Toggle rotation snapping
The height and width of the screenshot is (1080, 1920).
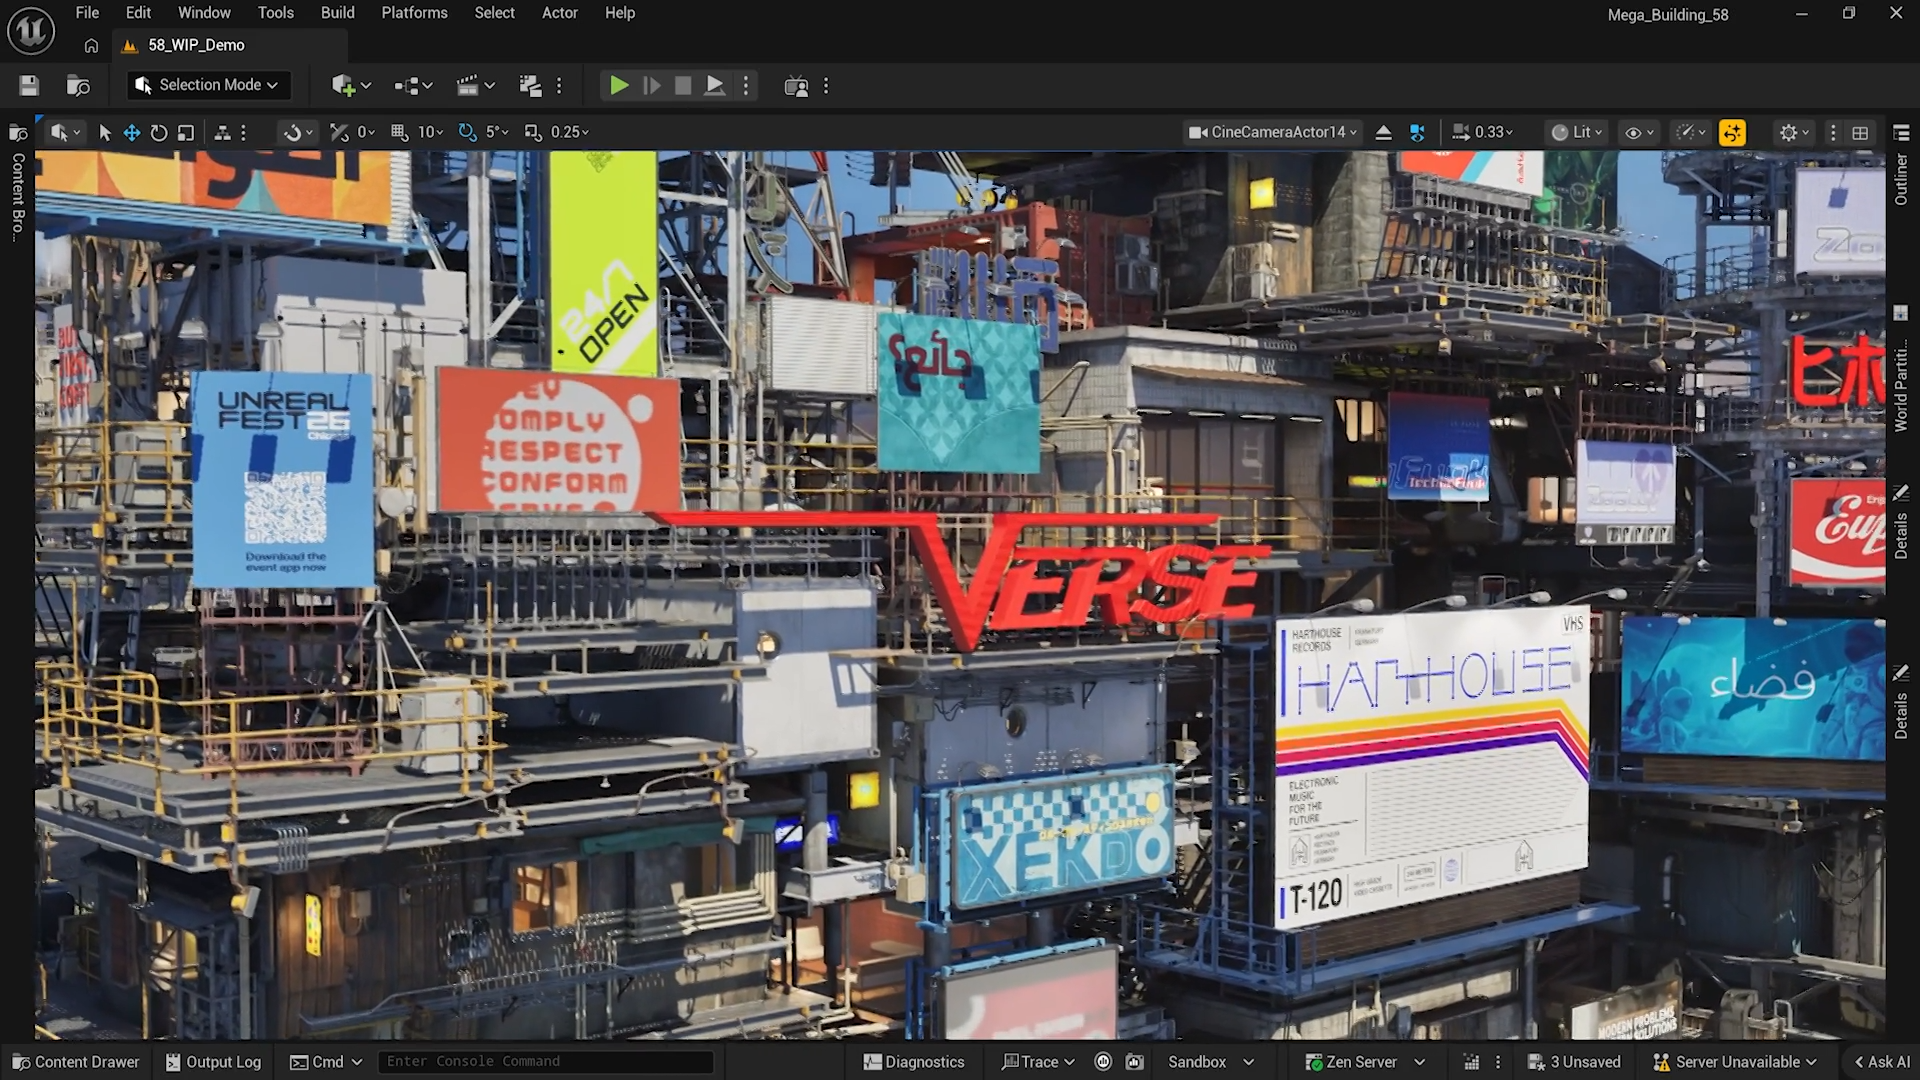(x=467, y=132)
